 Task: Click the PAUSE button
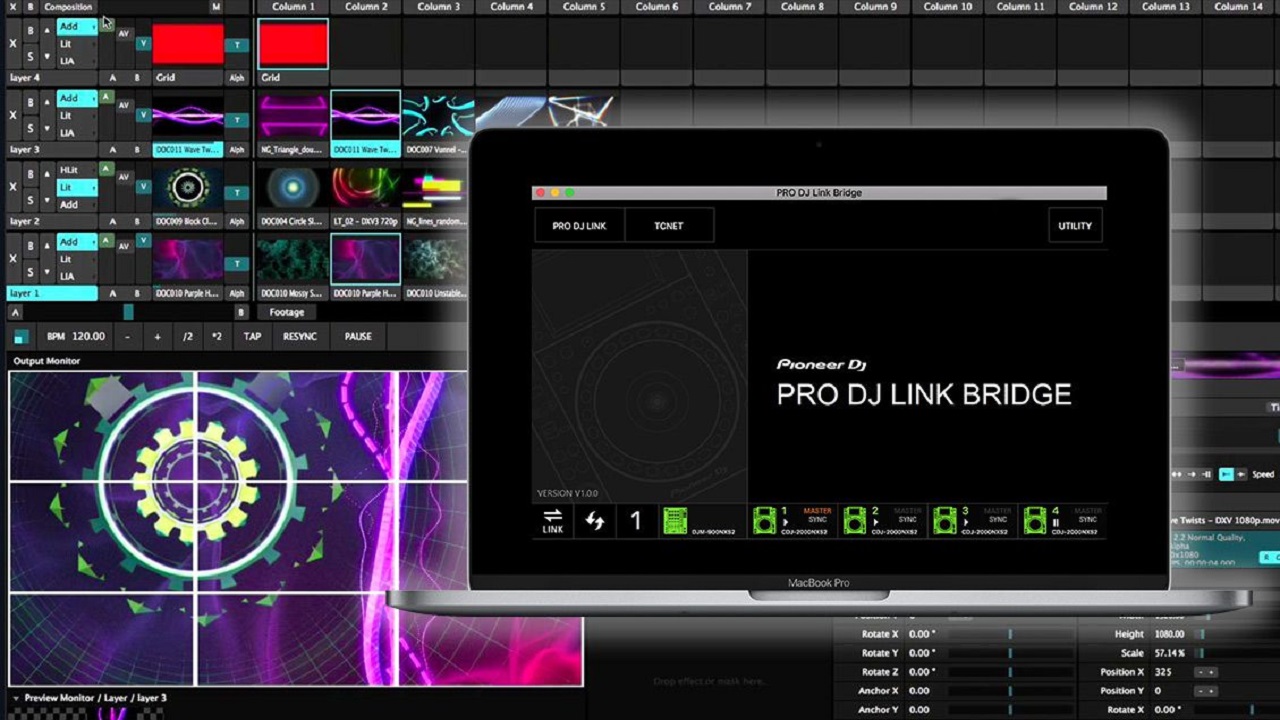358,337
